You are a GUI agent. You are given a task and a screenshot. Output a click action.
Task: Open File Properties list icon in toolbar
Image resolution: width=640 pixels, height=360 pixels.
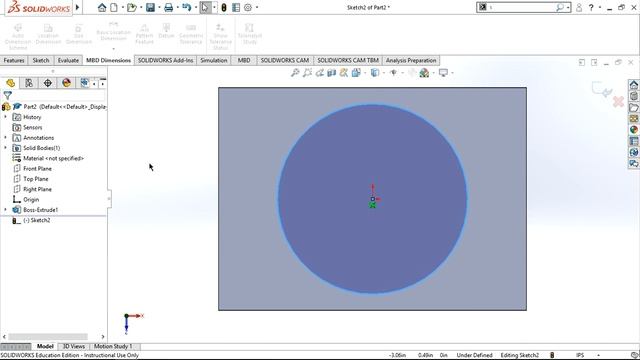pos(236,7)
